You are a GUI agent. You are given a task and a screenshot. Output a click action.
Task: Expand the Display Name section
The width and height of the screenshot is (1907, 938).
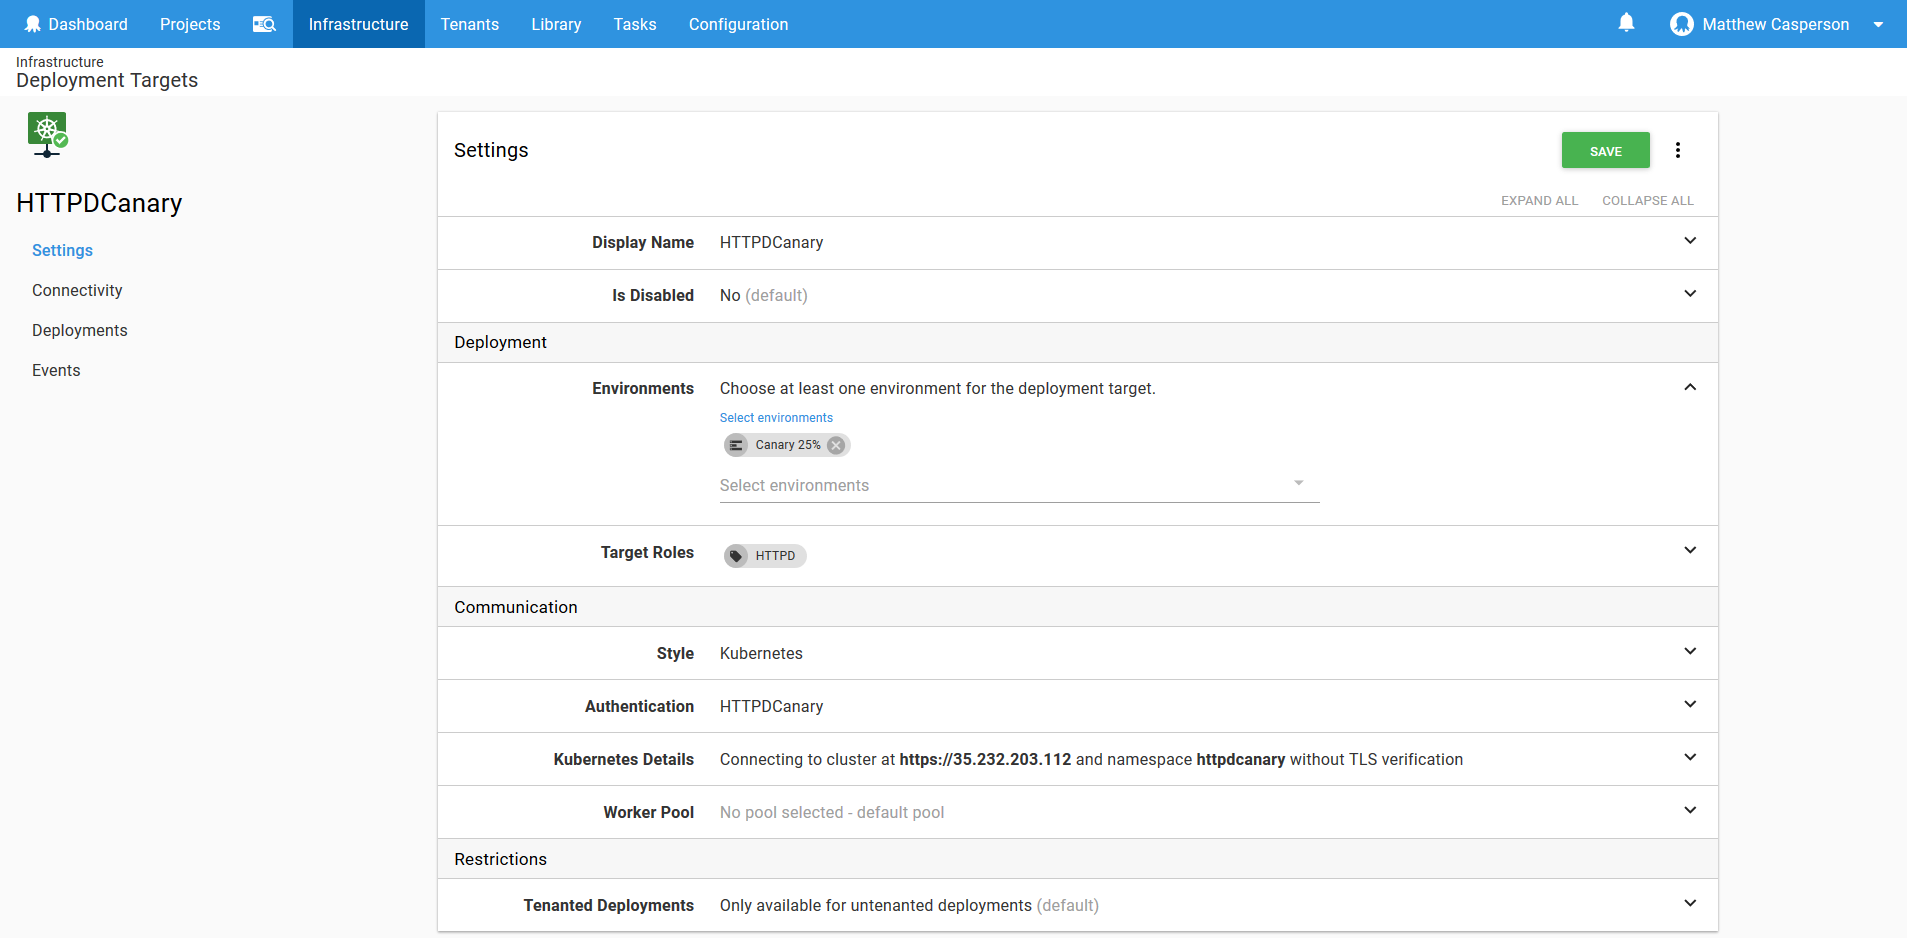click(x=1689, y=241)
